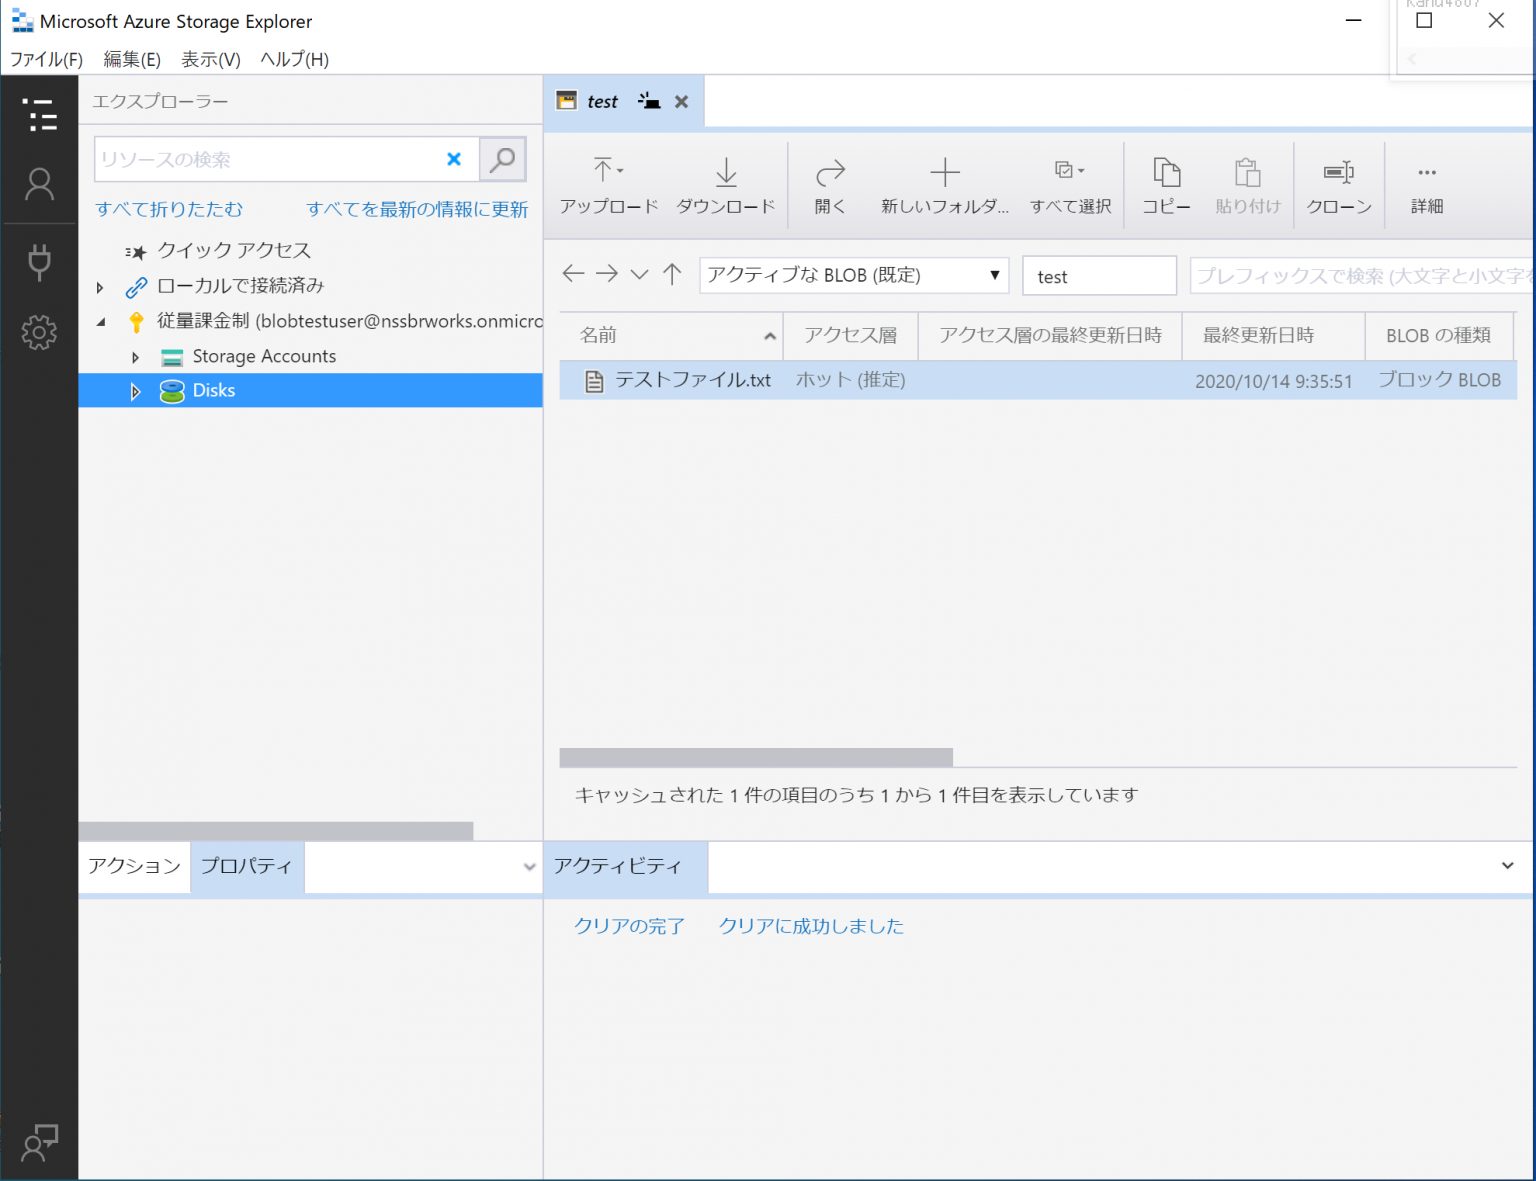Click the explorer tree horizontal scrollbar
Image resolution: width=1536 pixels, height=1181 pixels.
coord(276,831)
